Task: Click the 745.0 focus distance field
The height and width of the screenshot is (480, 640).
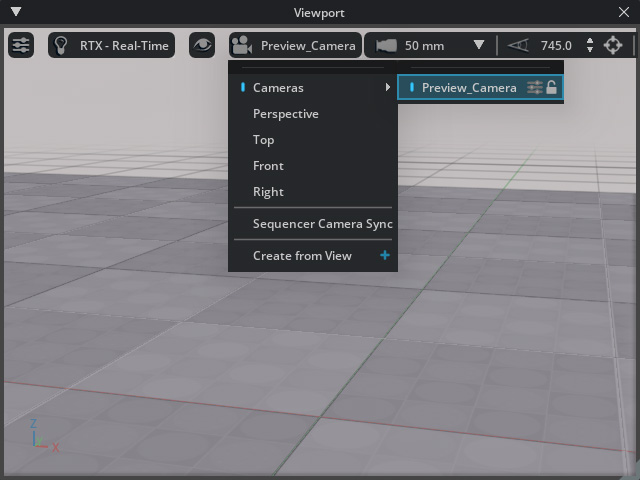Action: (556, 45)
